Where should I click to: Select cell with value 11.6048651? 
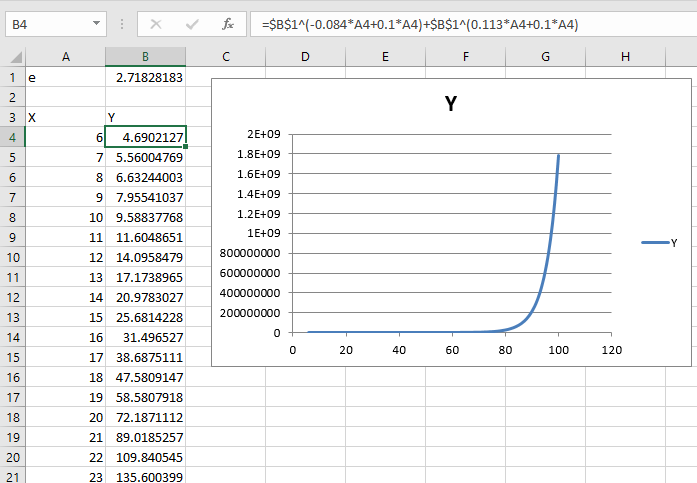[145, 237]
